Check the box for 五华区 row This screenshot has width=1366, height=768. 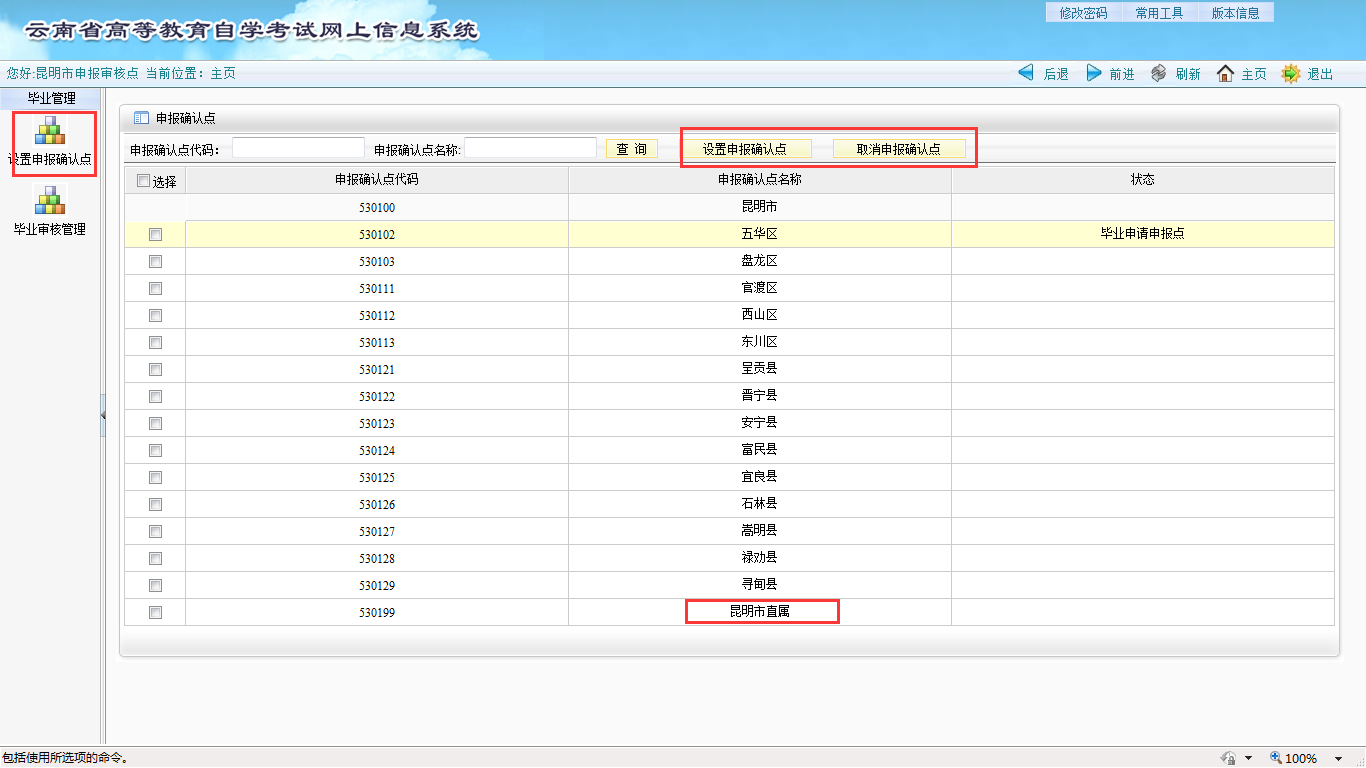click(155, 235)
